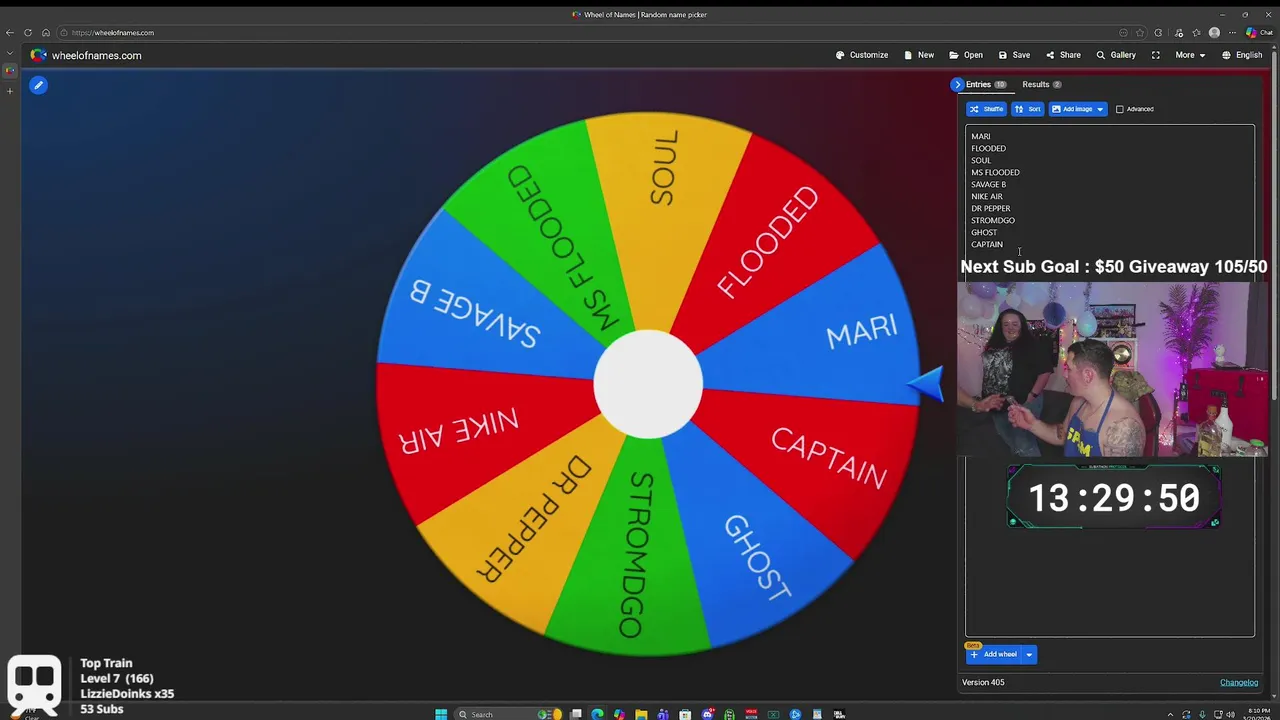Open Add wheel dropdown arrow

pos(1029,655)
